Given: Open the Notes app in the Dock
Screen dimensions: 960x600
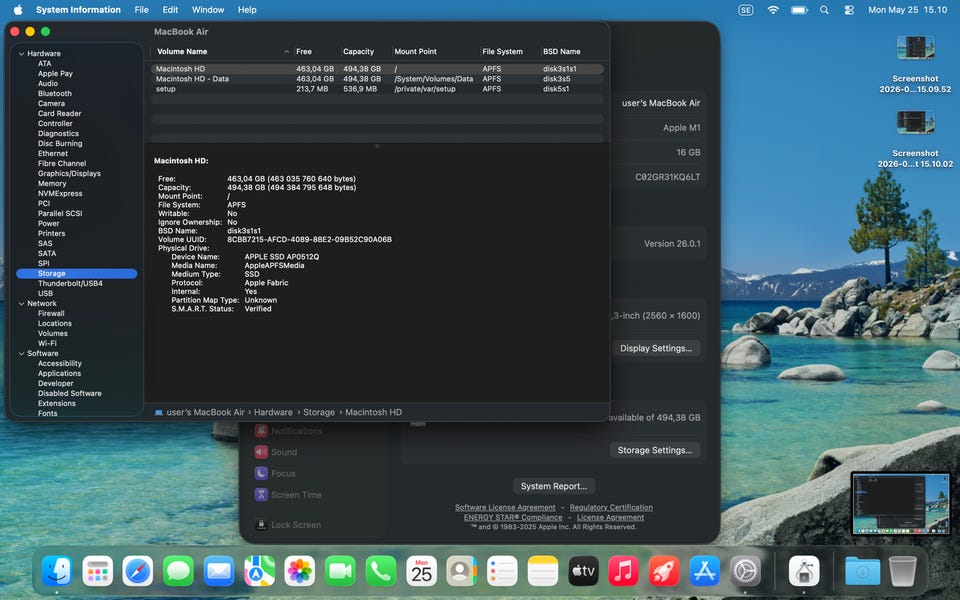Looking at the screenshot, I should [542, 571].
